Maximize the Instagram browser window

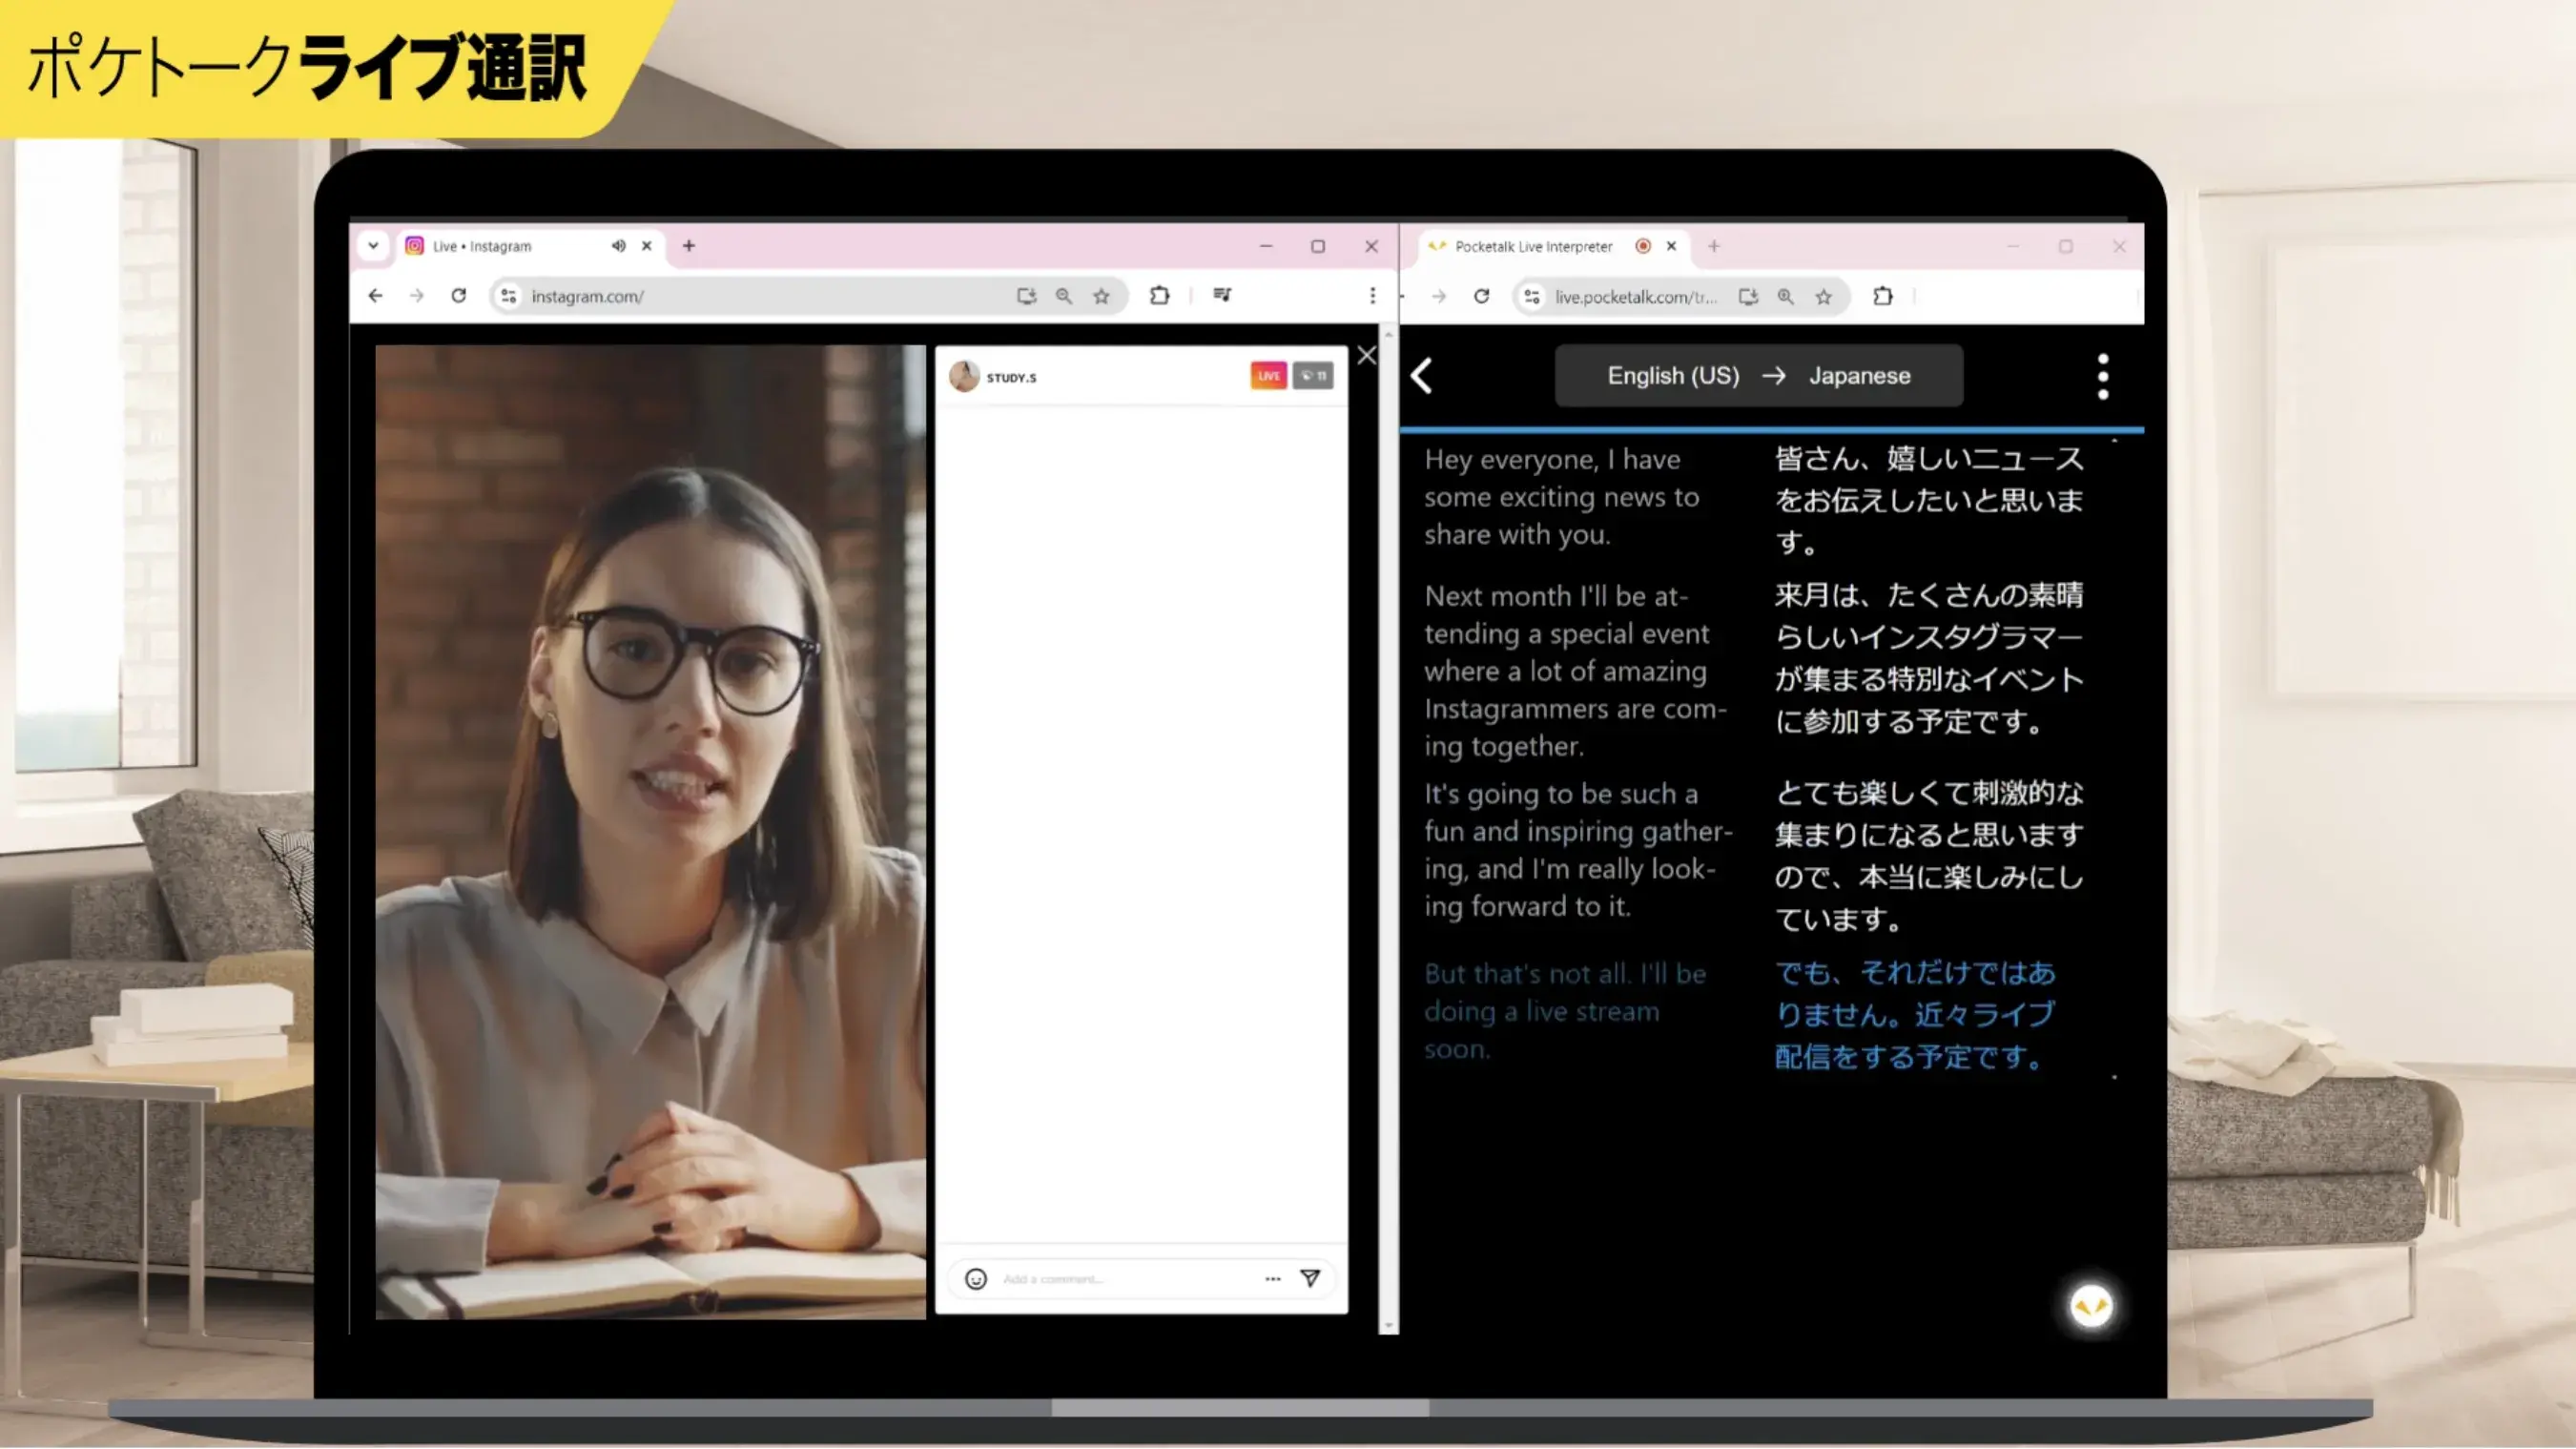click(x=1318, y=246)
